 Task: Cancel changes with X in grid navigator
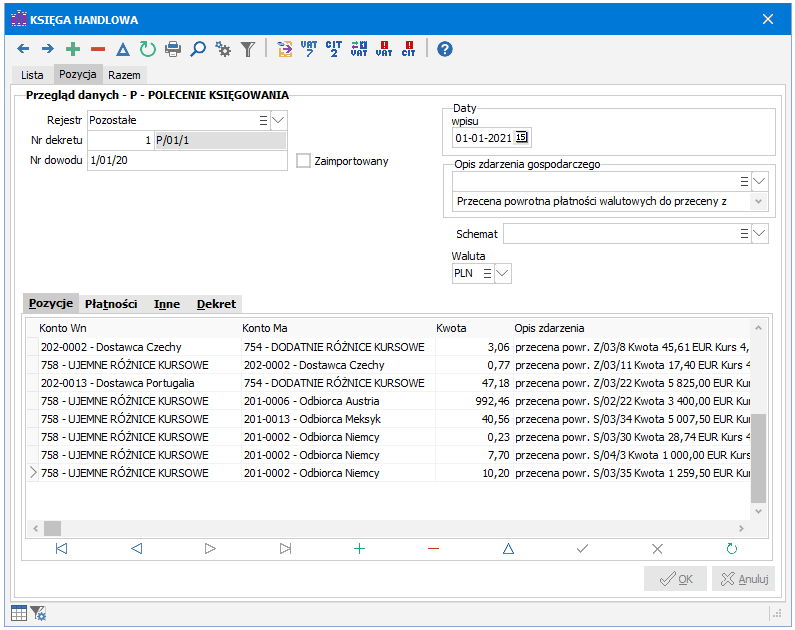657,548
